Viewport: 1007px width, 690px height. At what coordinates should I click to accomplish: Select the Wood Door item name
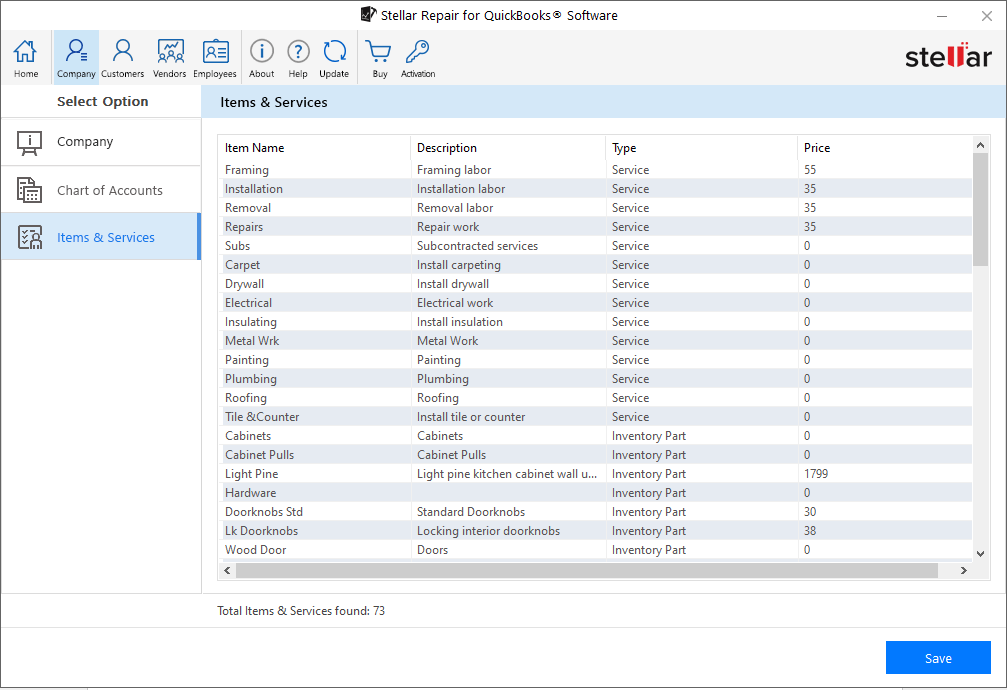(x=256, y=550)
